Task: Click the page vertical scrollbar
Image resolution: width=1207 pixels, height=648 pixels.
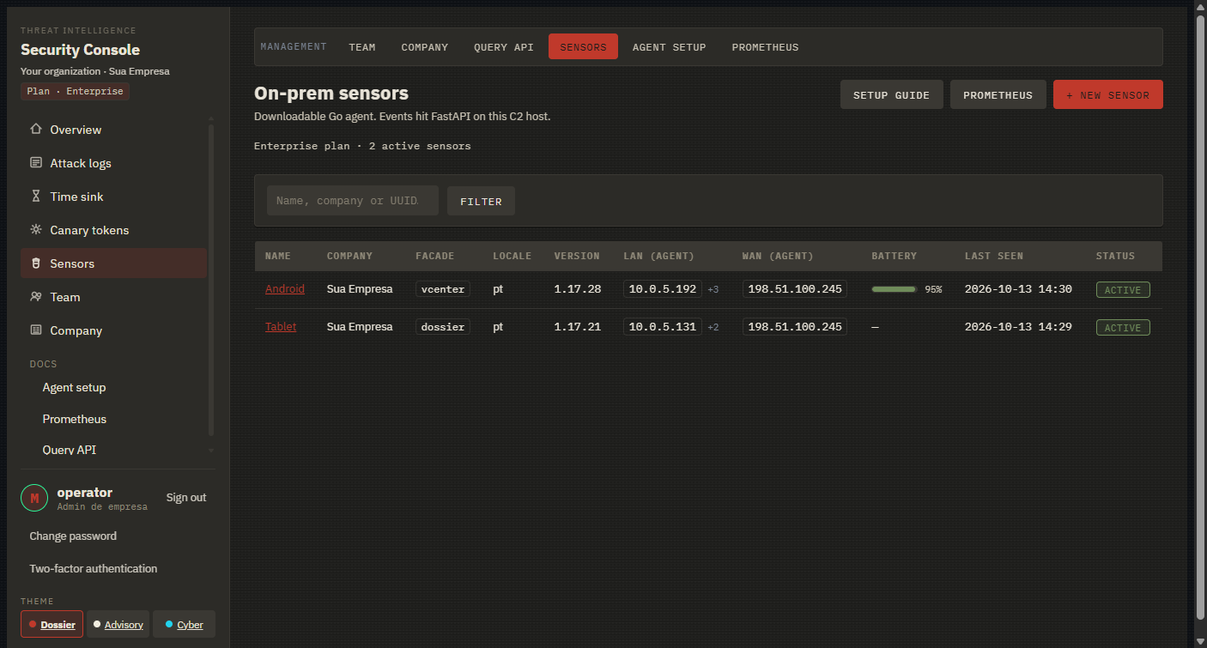Action: (x=1201, y=319)
